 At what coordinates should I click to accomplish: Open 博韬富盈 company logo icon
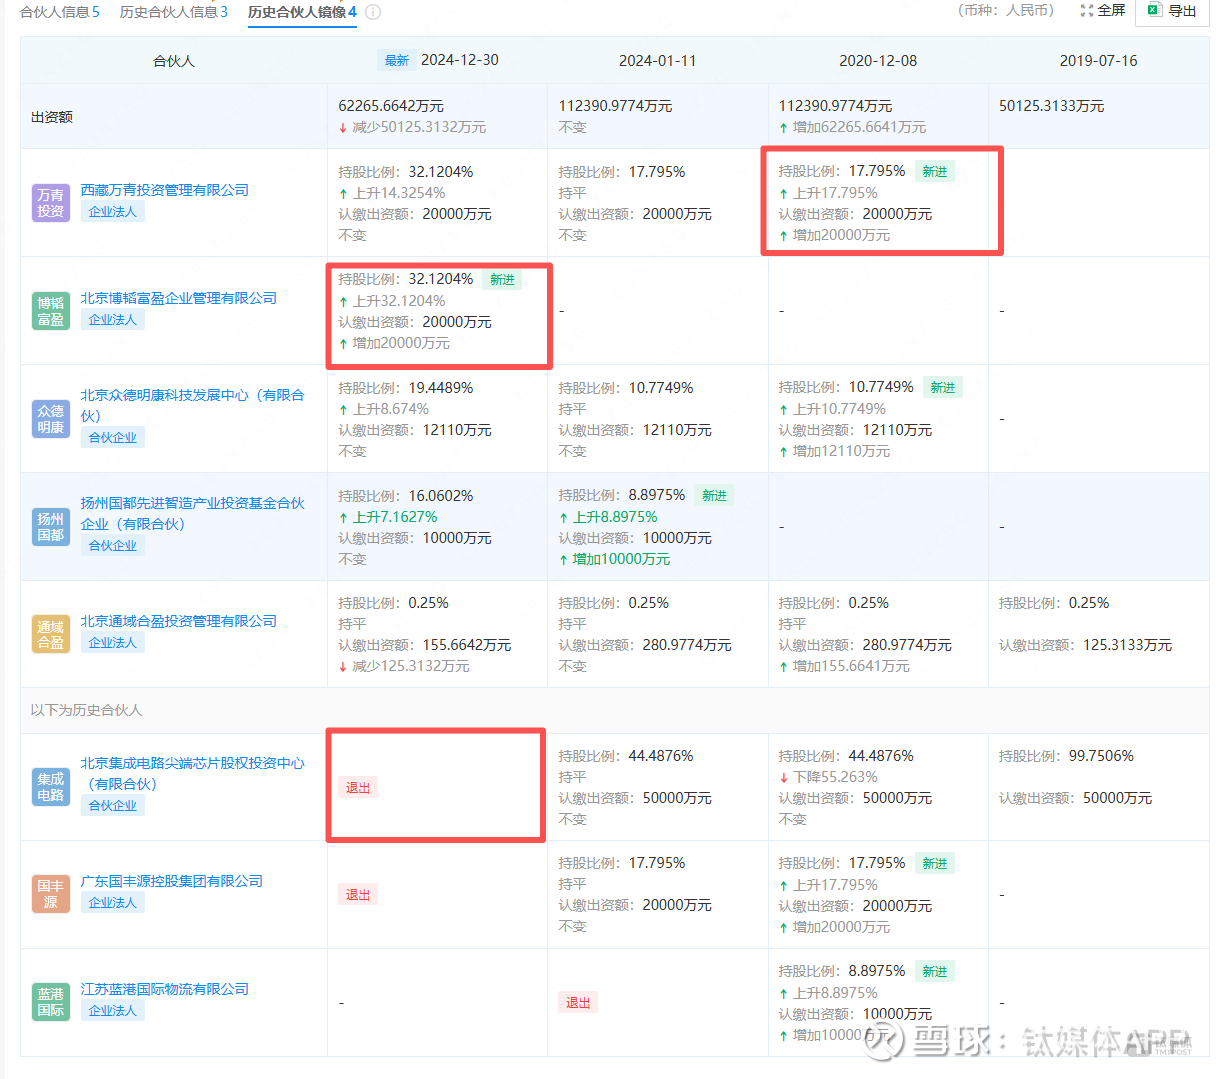[x=51, y=311]
